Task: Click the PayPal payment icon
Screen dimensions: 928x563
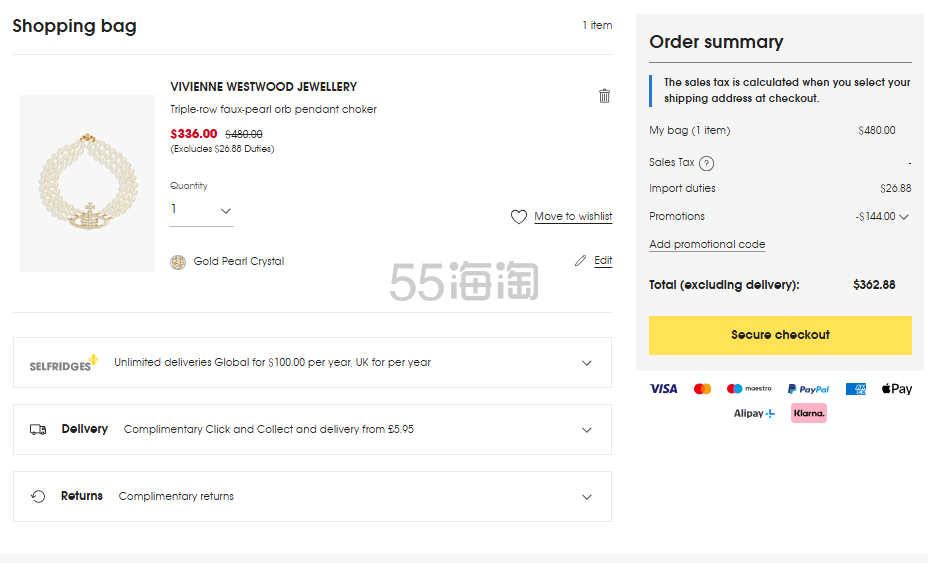Action: click(808, 389)
